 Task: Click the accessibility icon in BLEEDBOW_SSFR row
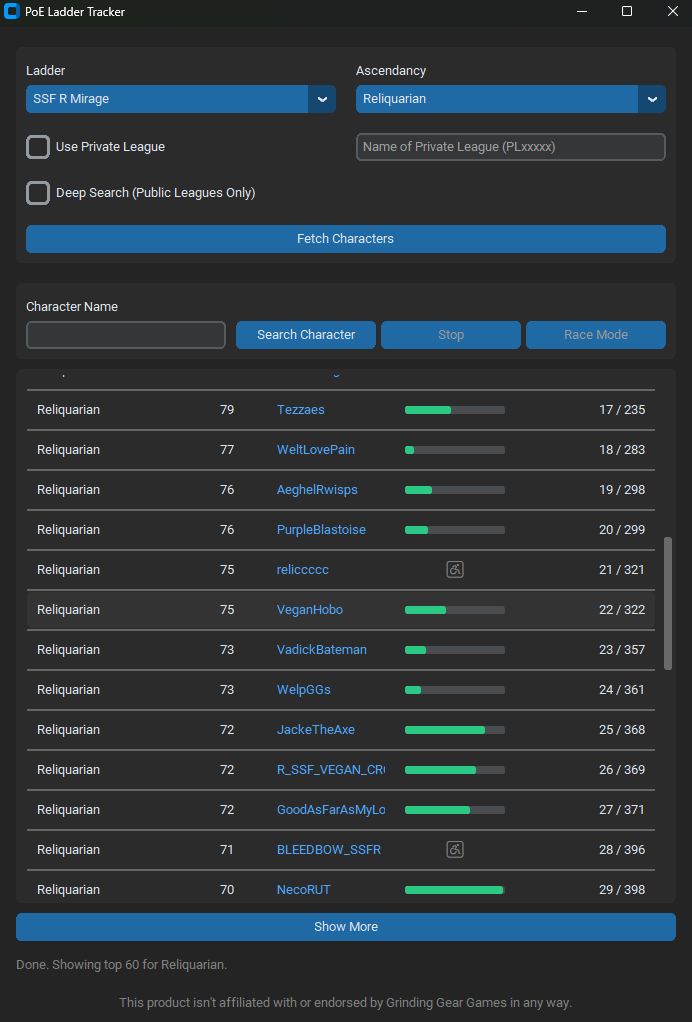coord(455,849)
